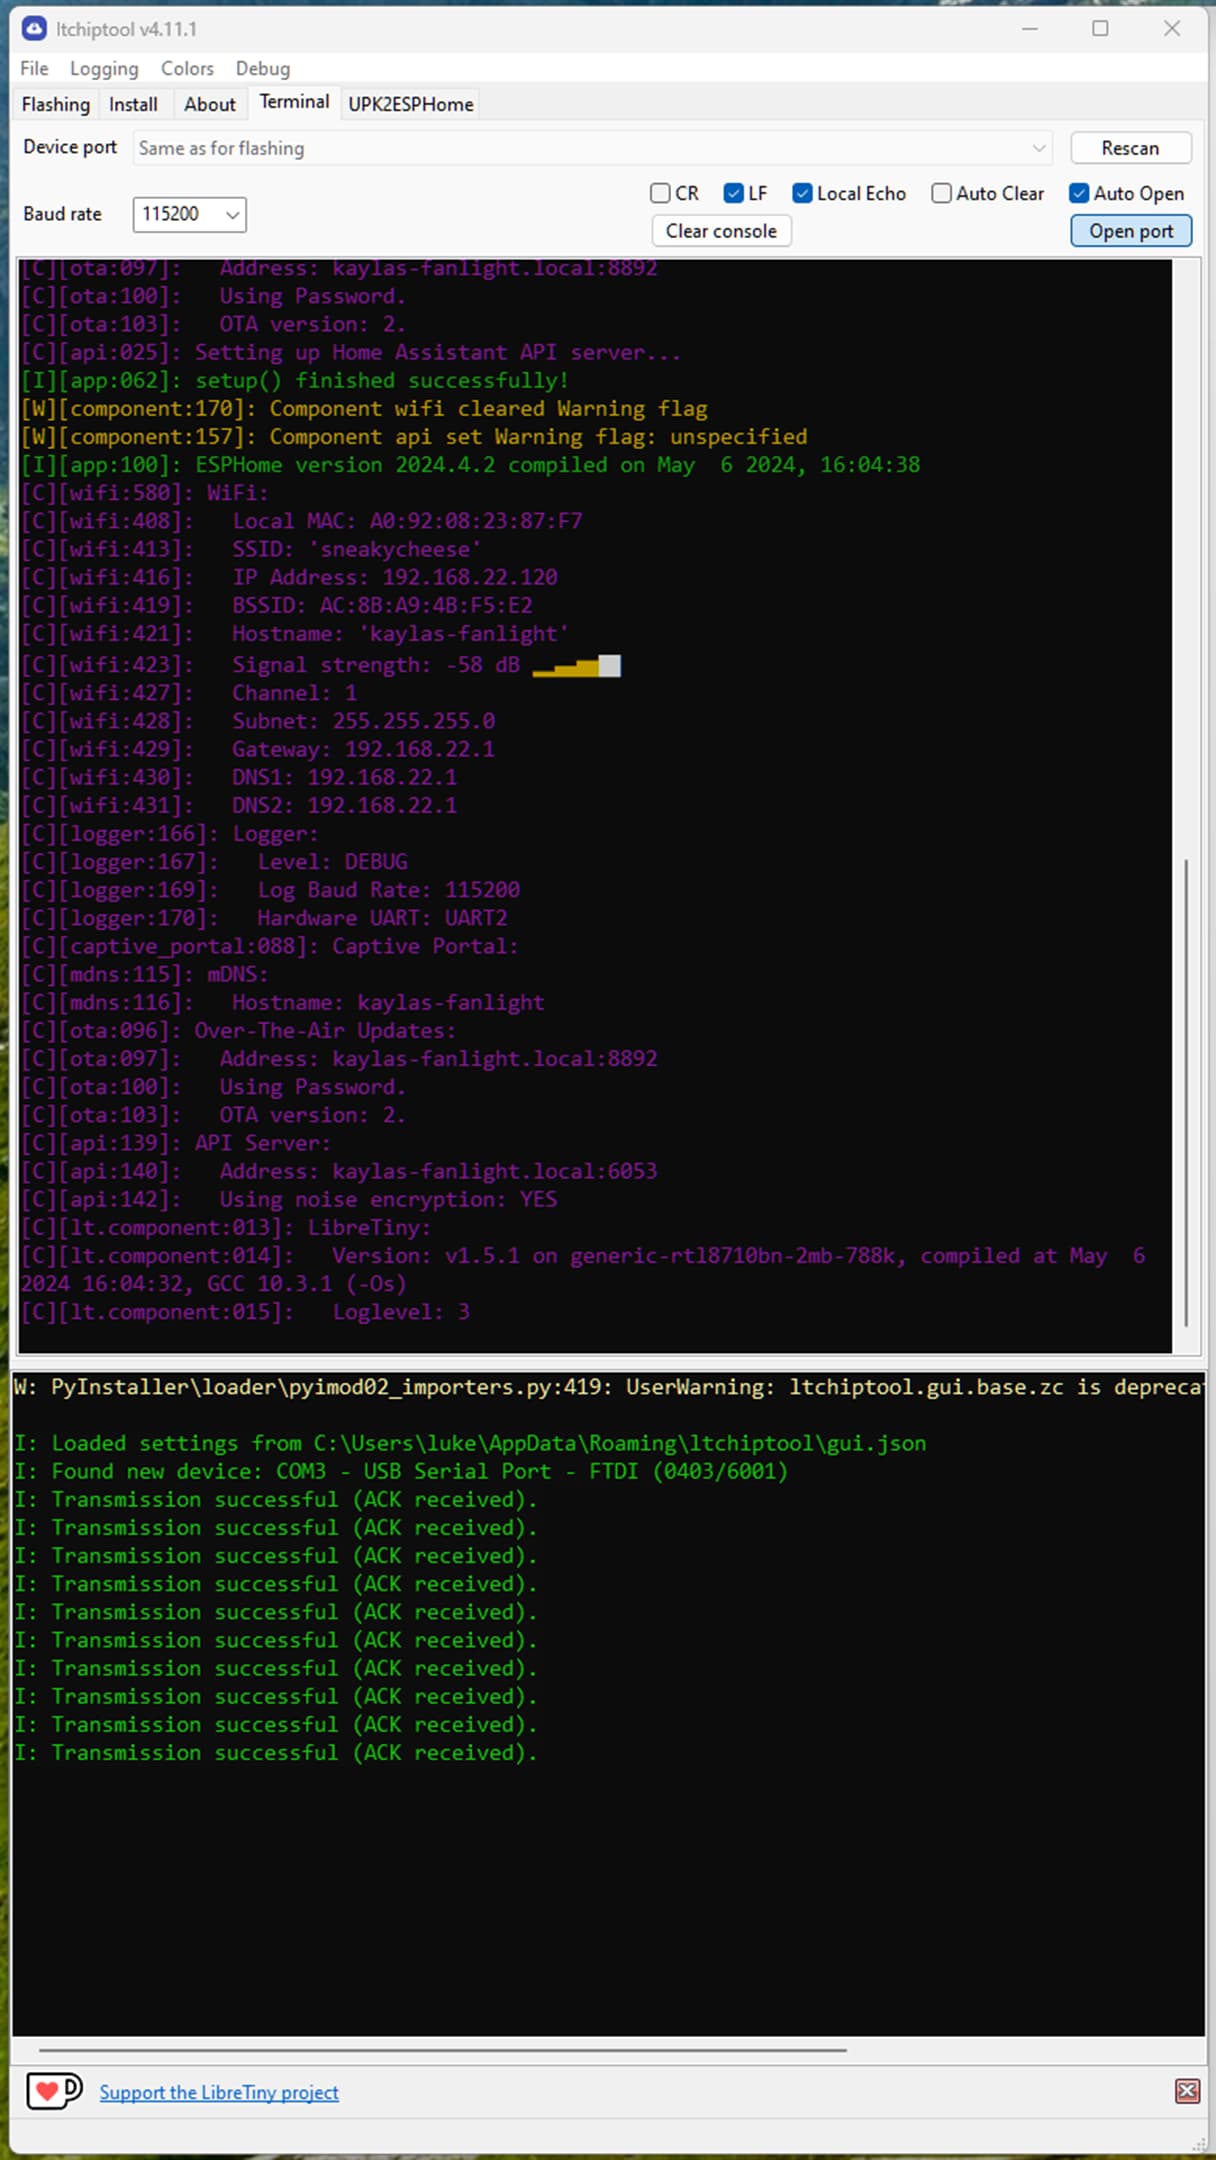Screen dimensions: 1216x2160
Task: Switch to the Install tab
Action: (133, 104)
